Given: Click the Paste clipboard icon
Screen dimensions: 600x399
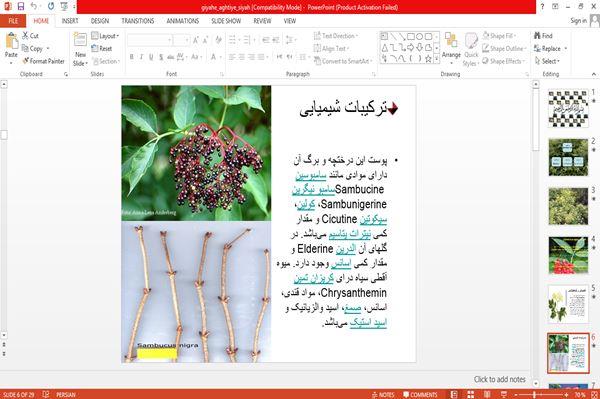Looking at the screenshot, I should (x=11, y=41).
